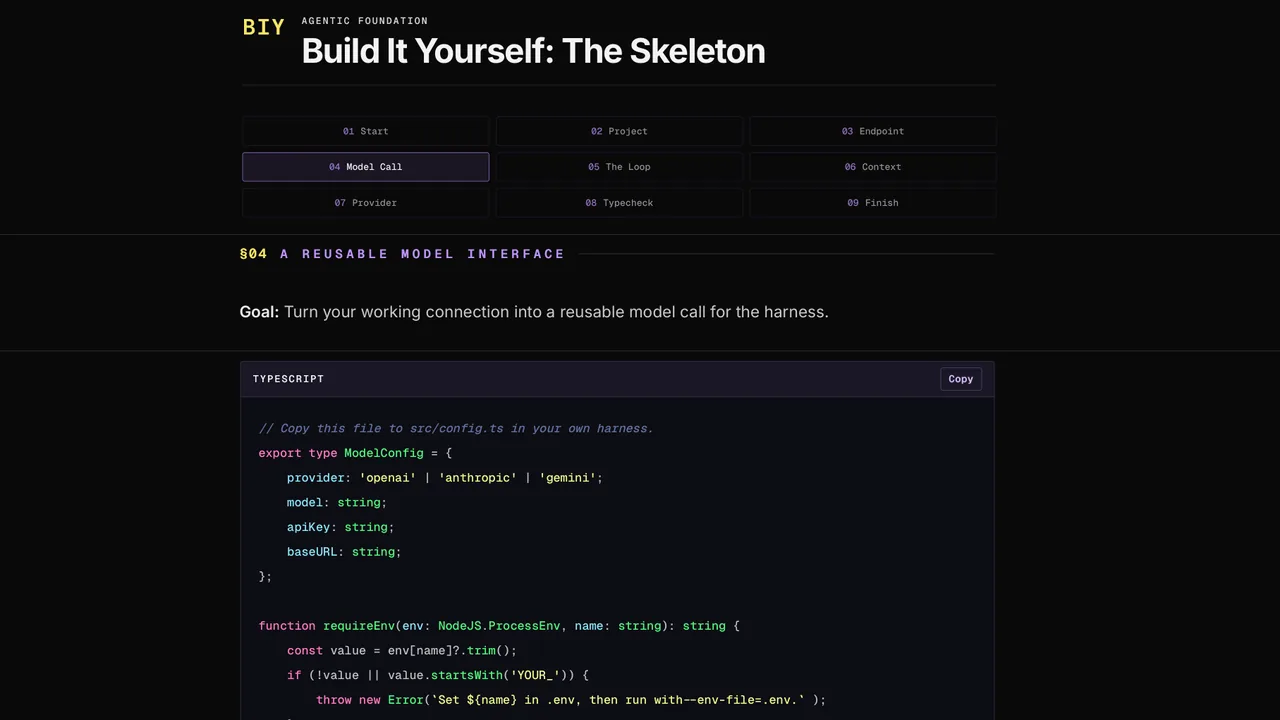The width and height of the screenshot is (1280, 720).
Task: Click the 'model: string;' code line
Action: [337, 502]
